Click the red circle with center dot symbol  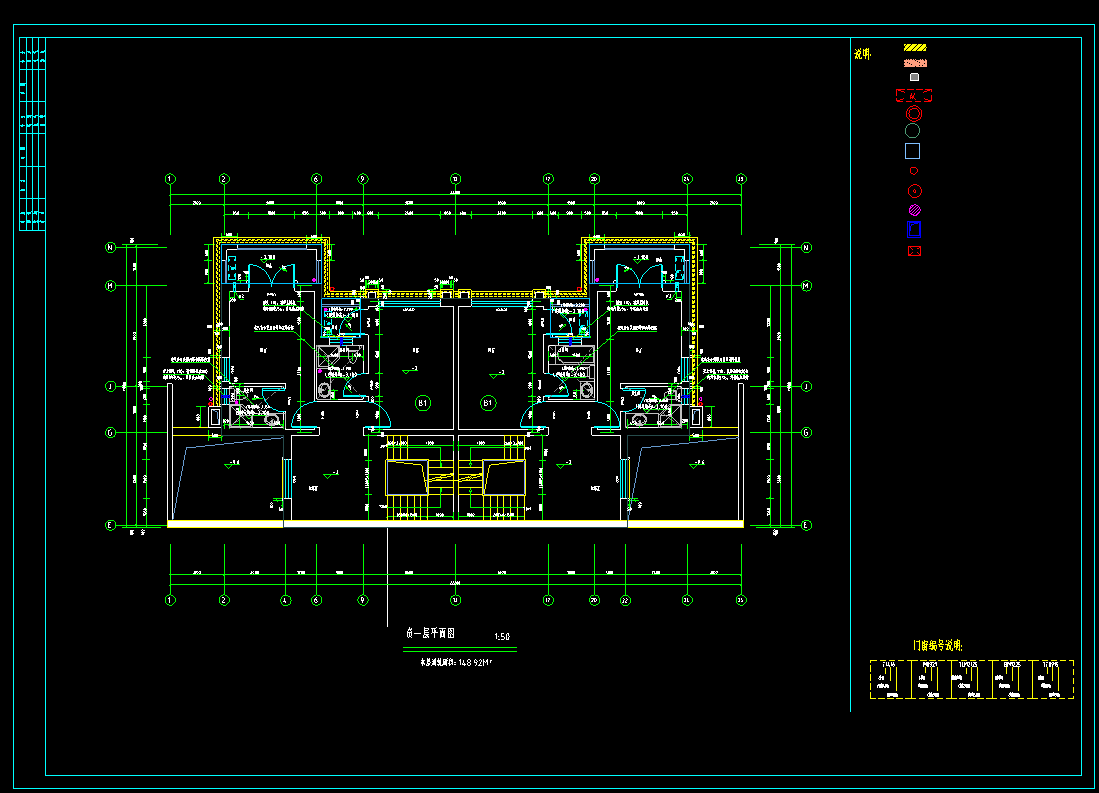pos(914,191)
